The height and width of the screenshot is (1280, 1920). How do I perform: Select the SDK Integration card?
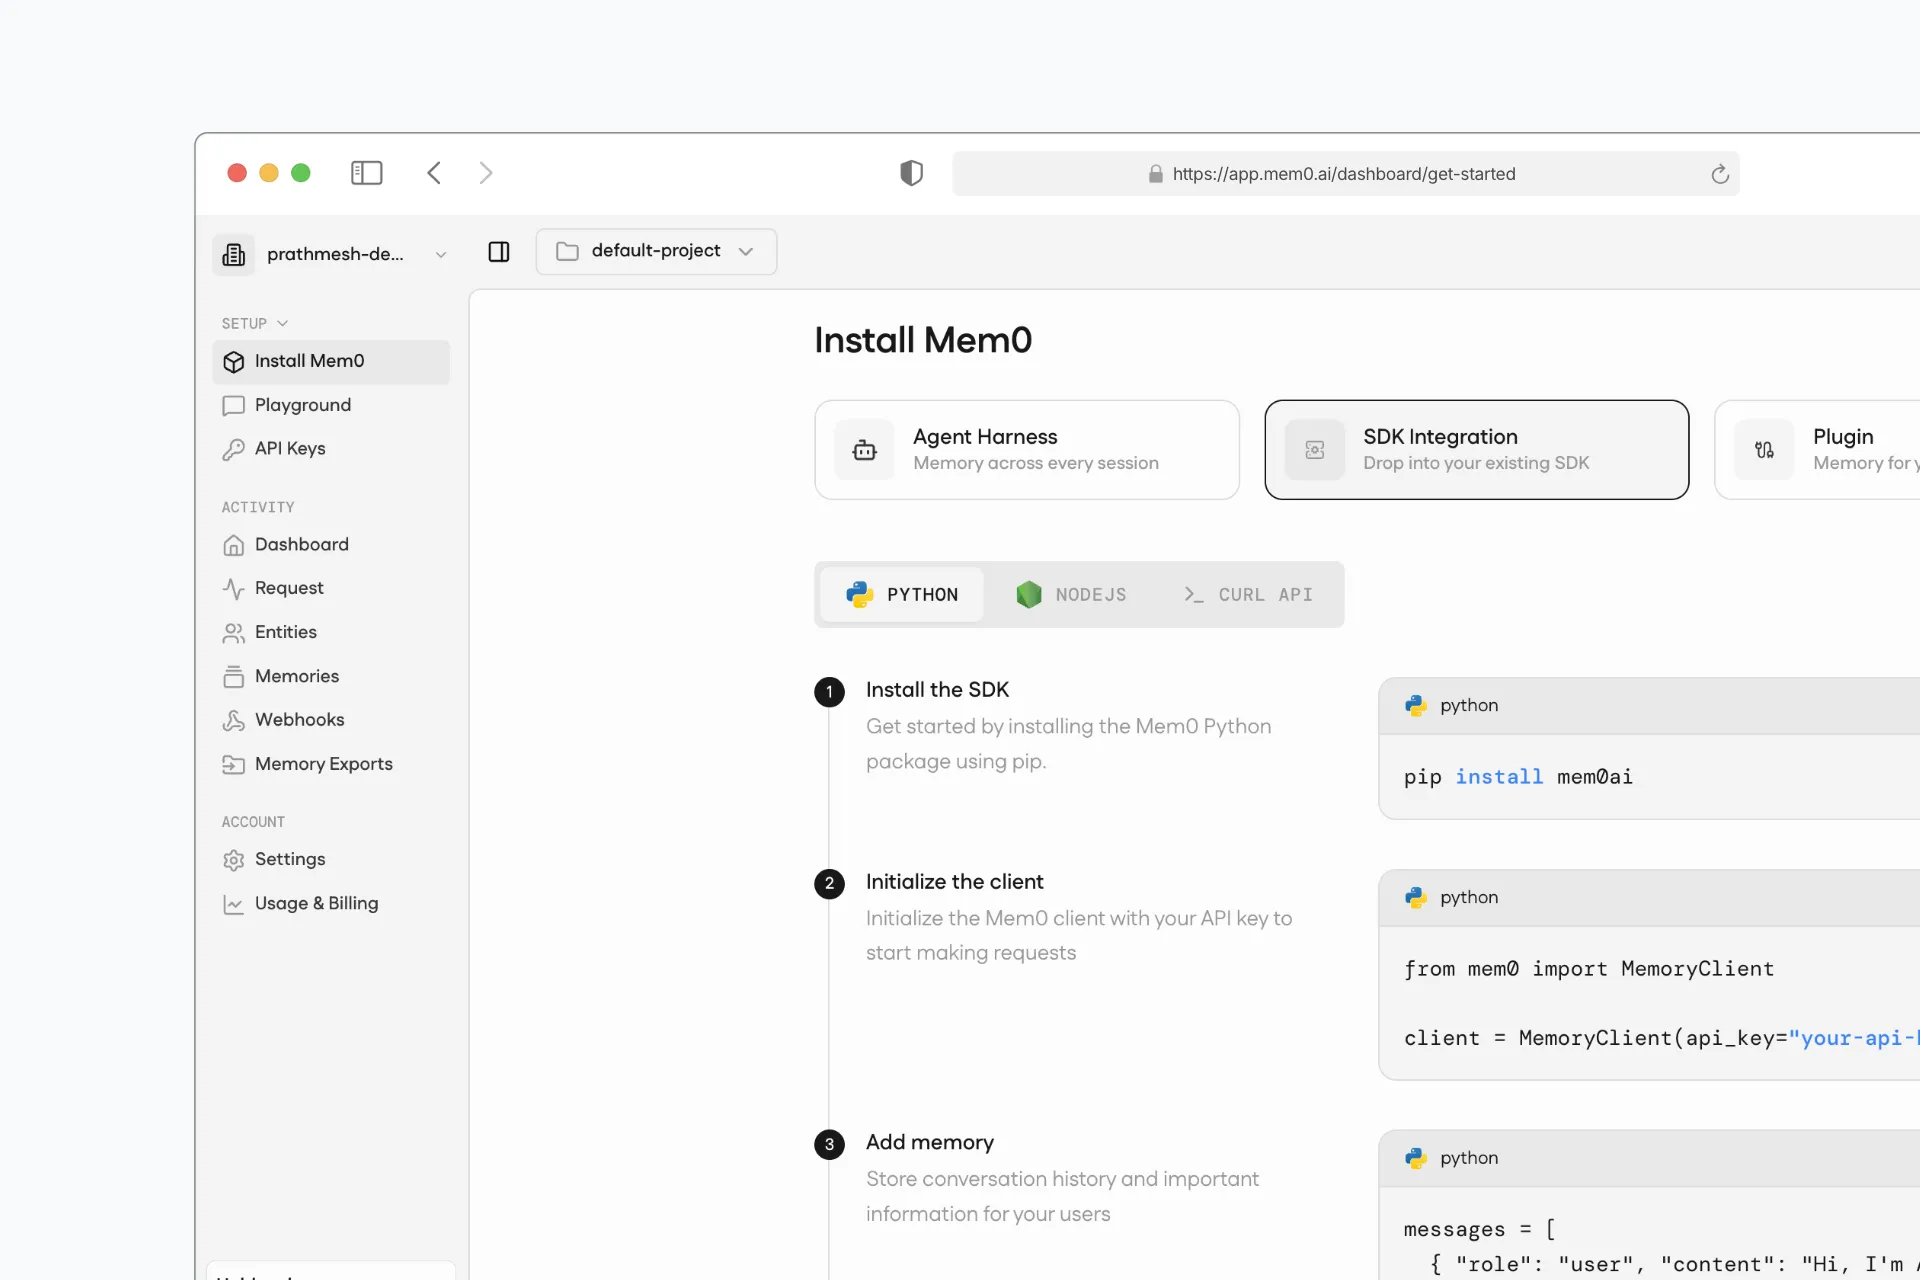[x=1477, y=450]
